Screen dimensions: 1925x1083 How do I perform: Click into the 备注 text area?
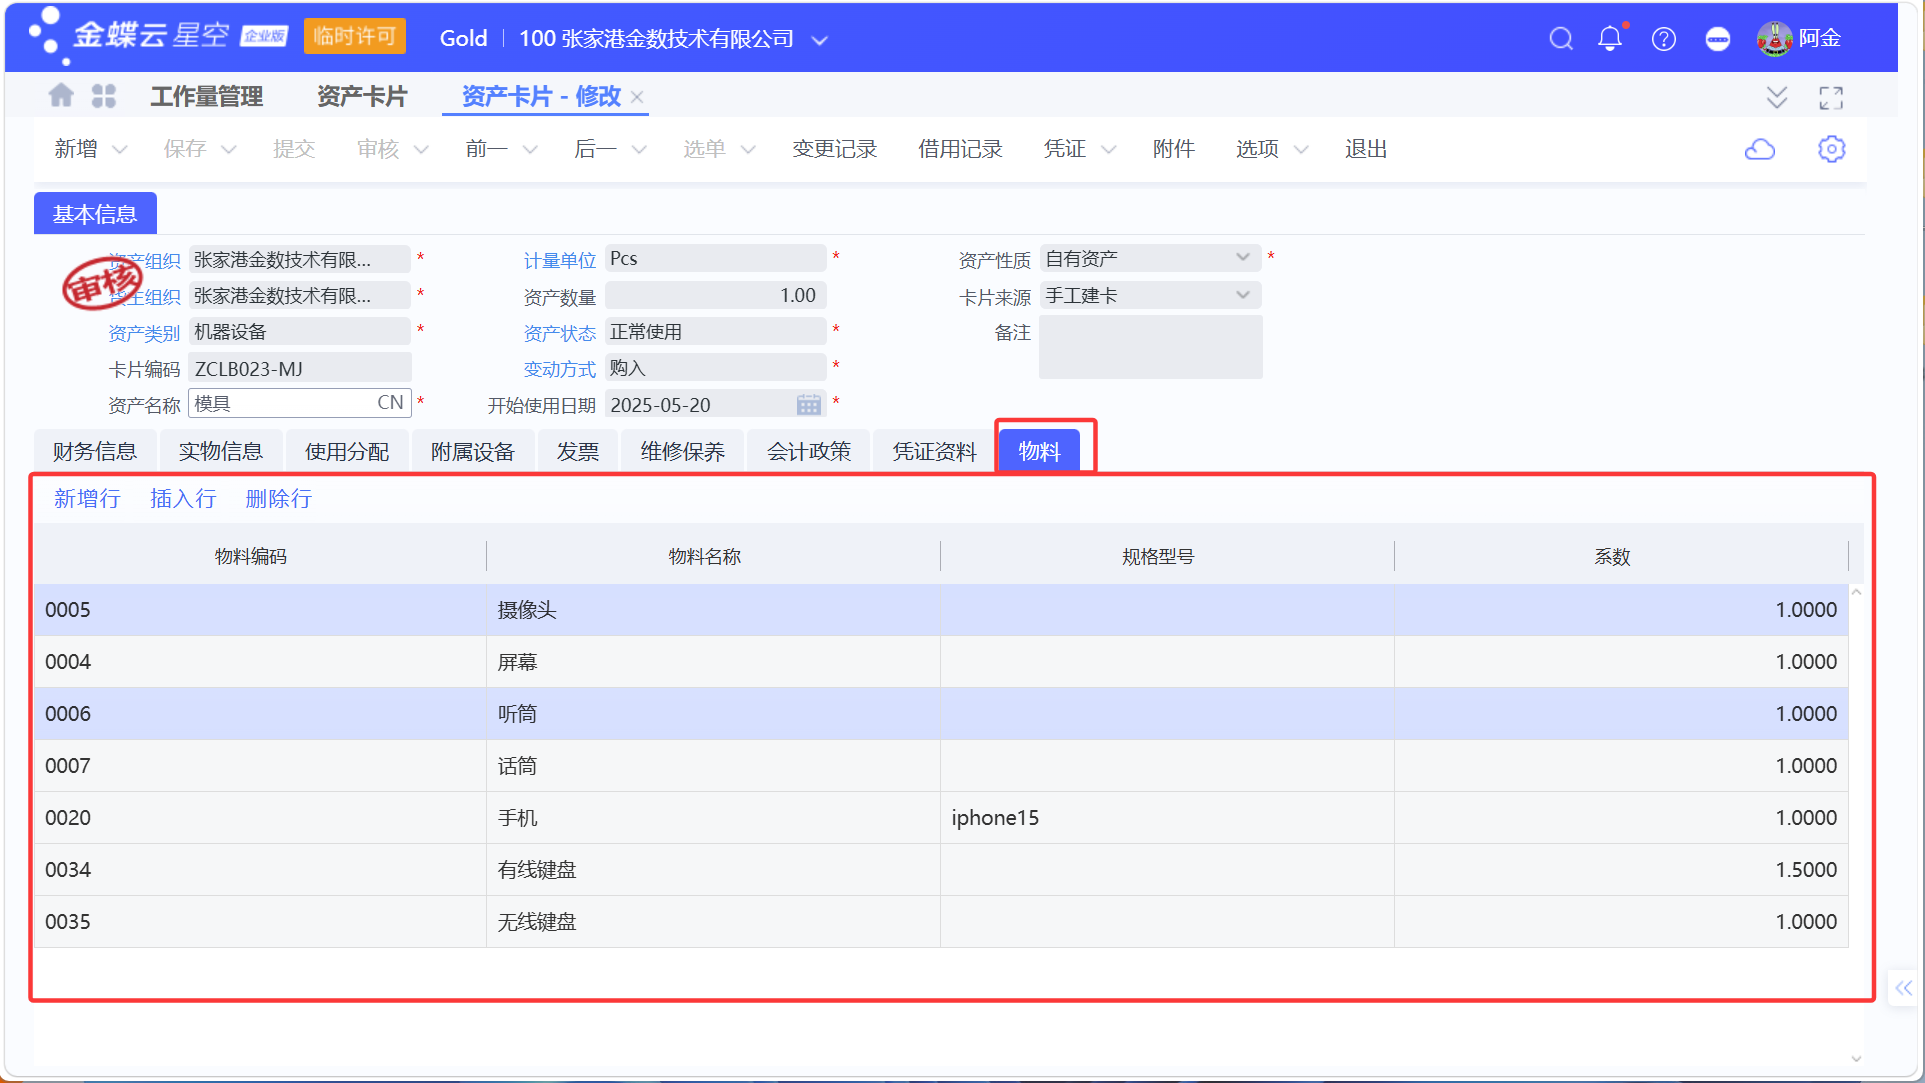(x=1150, y=347)
